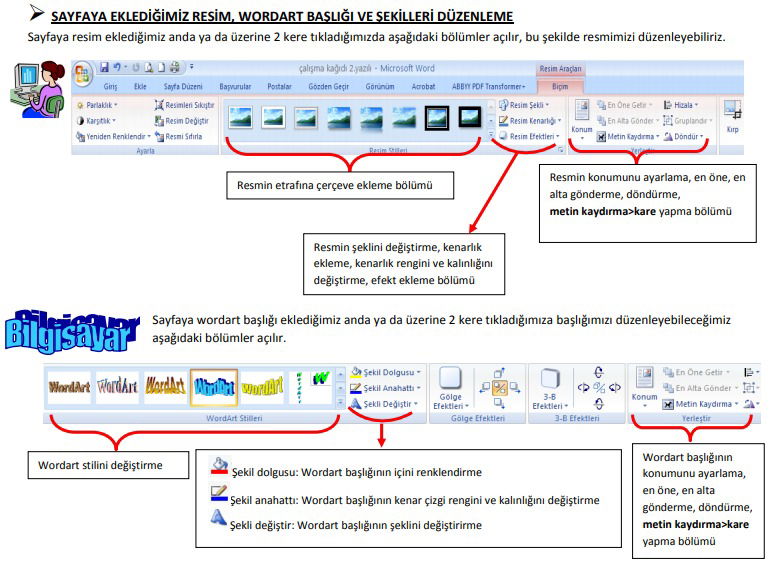Choose the highlighted blue wavy WordArt style
This screenshot has width=770, height=564.
(x=214, y=388)
